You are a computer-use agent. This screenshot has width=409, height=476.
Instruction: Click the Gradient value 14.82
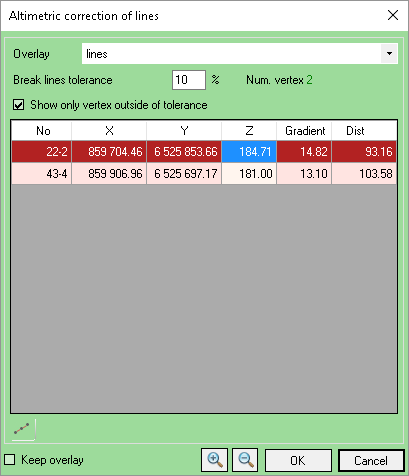pyautogui.click(x=304, y=152)
